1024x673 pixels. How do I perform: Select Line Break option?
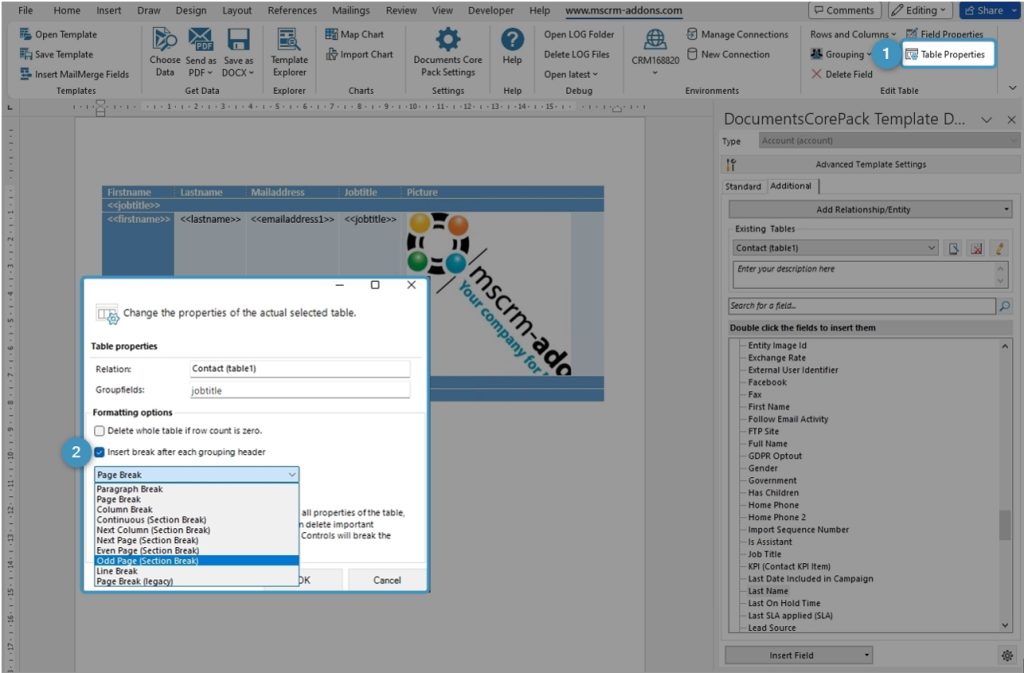pos(197,571)
